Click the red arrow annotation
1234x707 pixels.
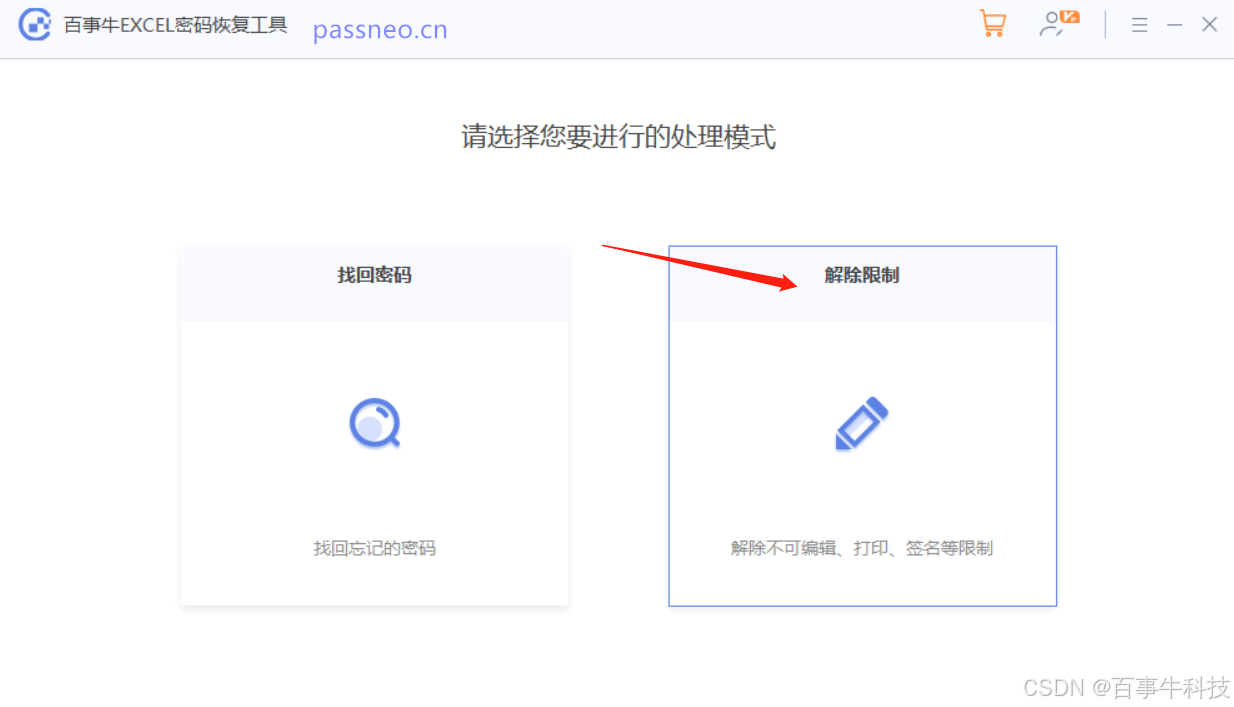click(700, 266)
